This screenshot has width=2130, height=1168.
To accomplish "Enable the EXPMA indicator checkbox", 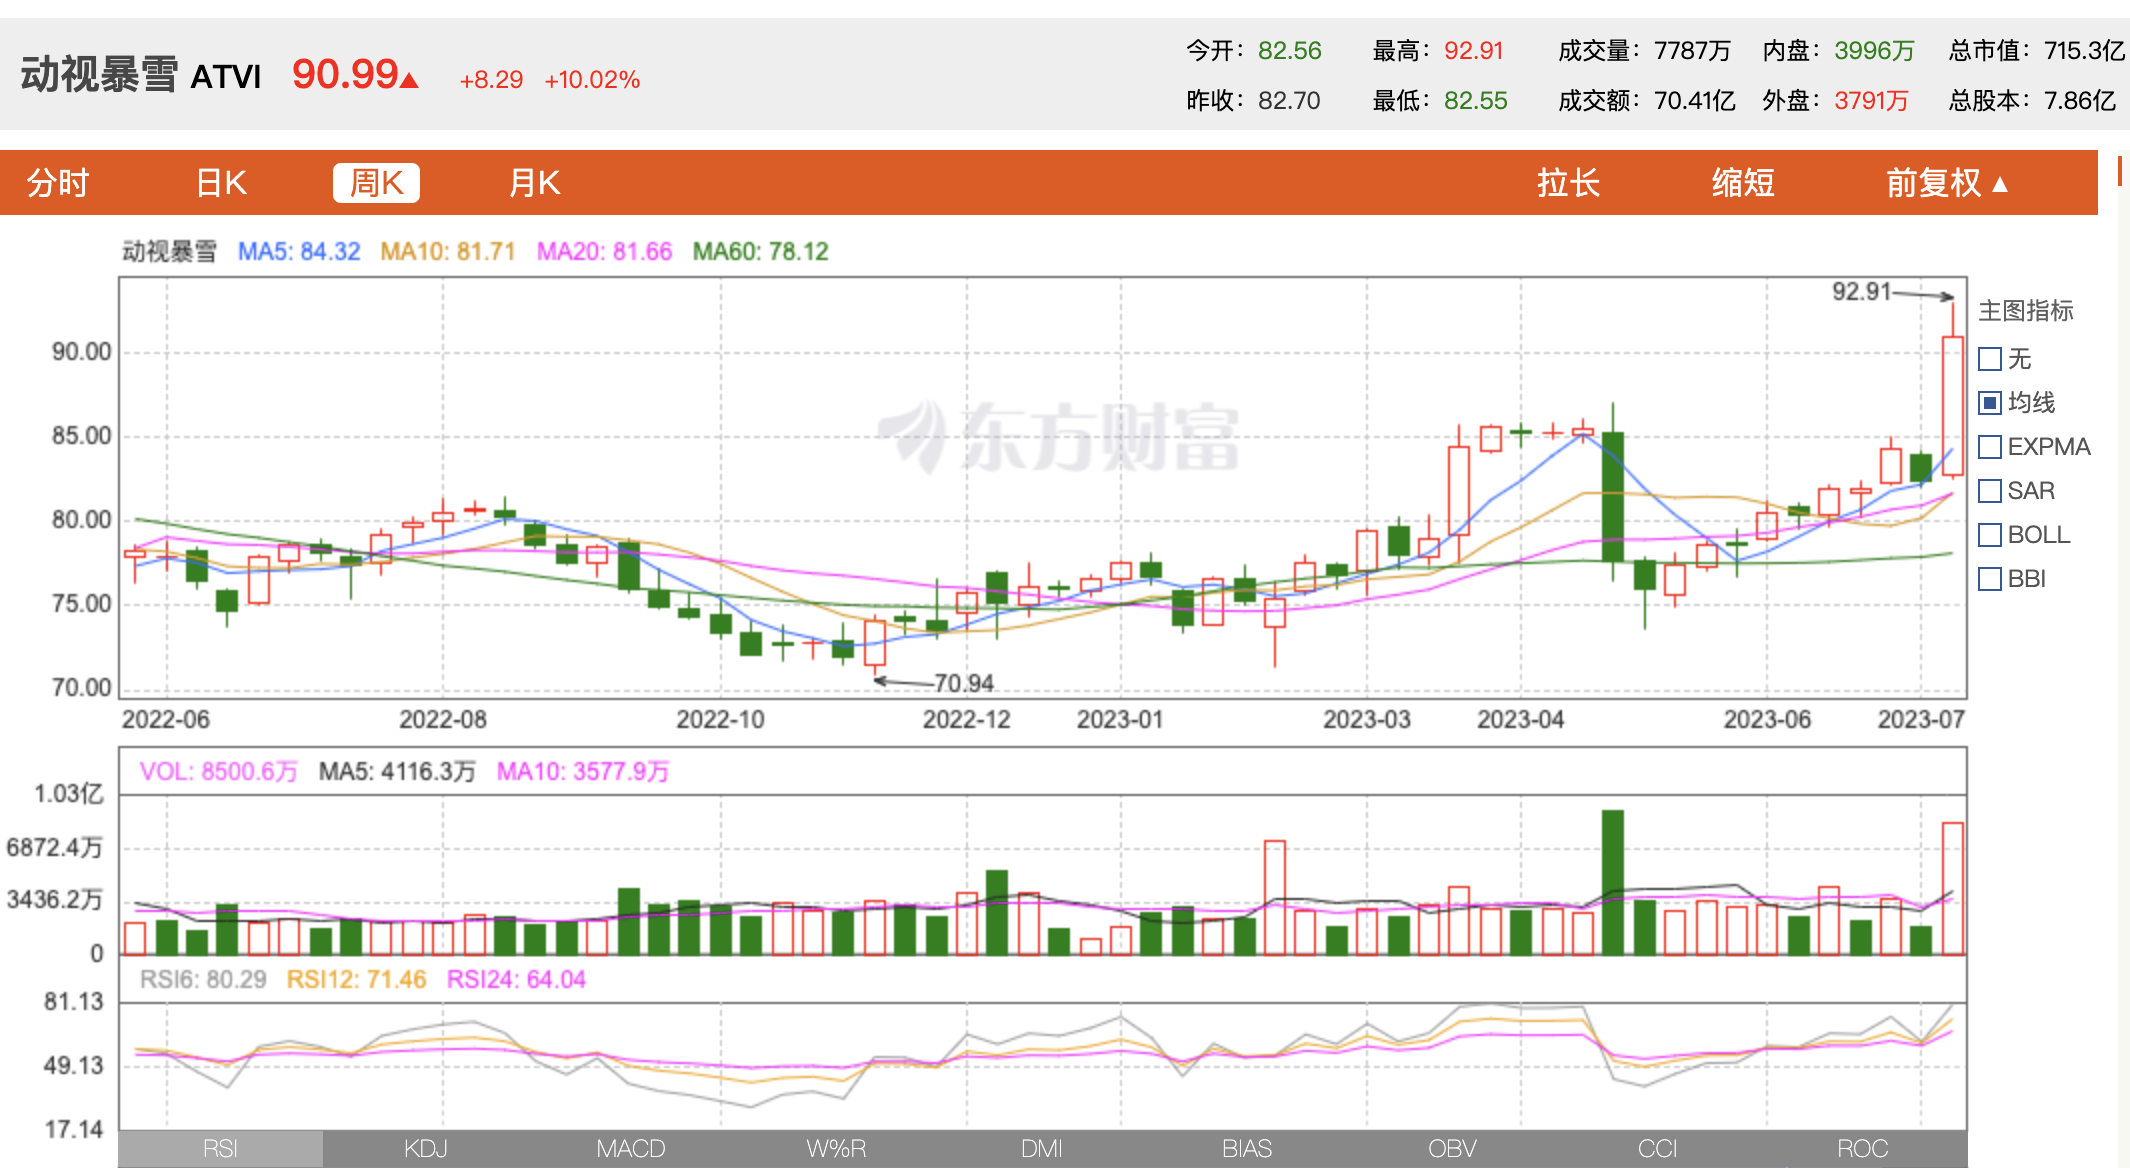I will point(1990,447).
